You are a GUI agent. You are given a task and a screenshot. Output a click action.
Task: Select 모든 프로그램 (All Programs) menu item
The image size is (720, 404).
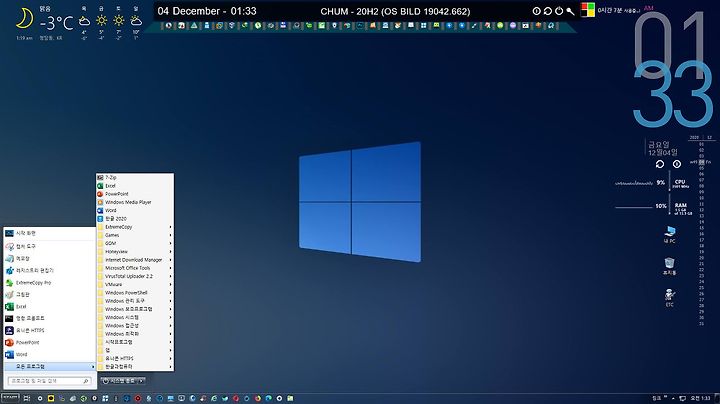pos(50,366)
